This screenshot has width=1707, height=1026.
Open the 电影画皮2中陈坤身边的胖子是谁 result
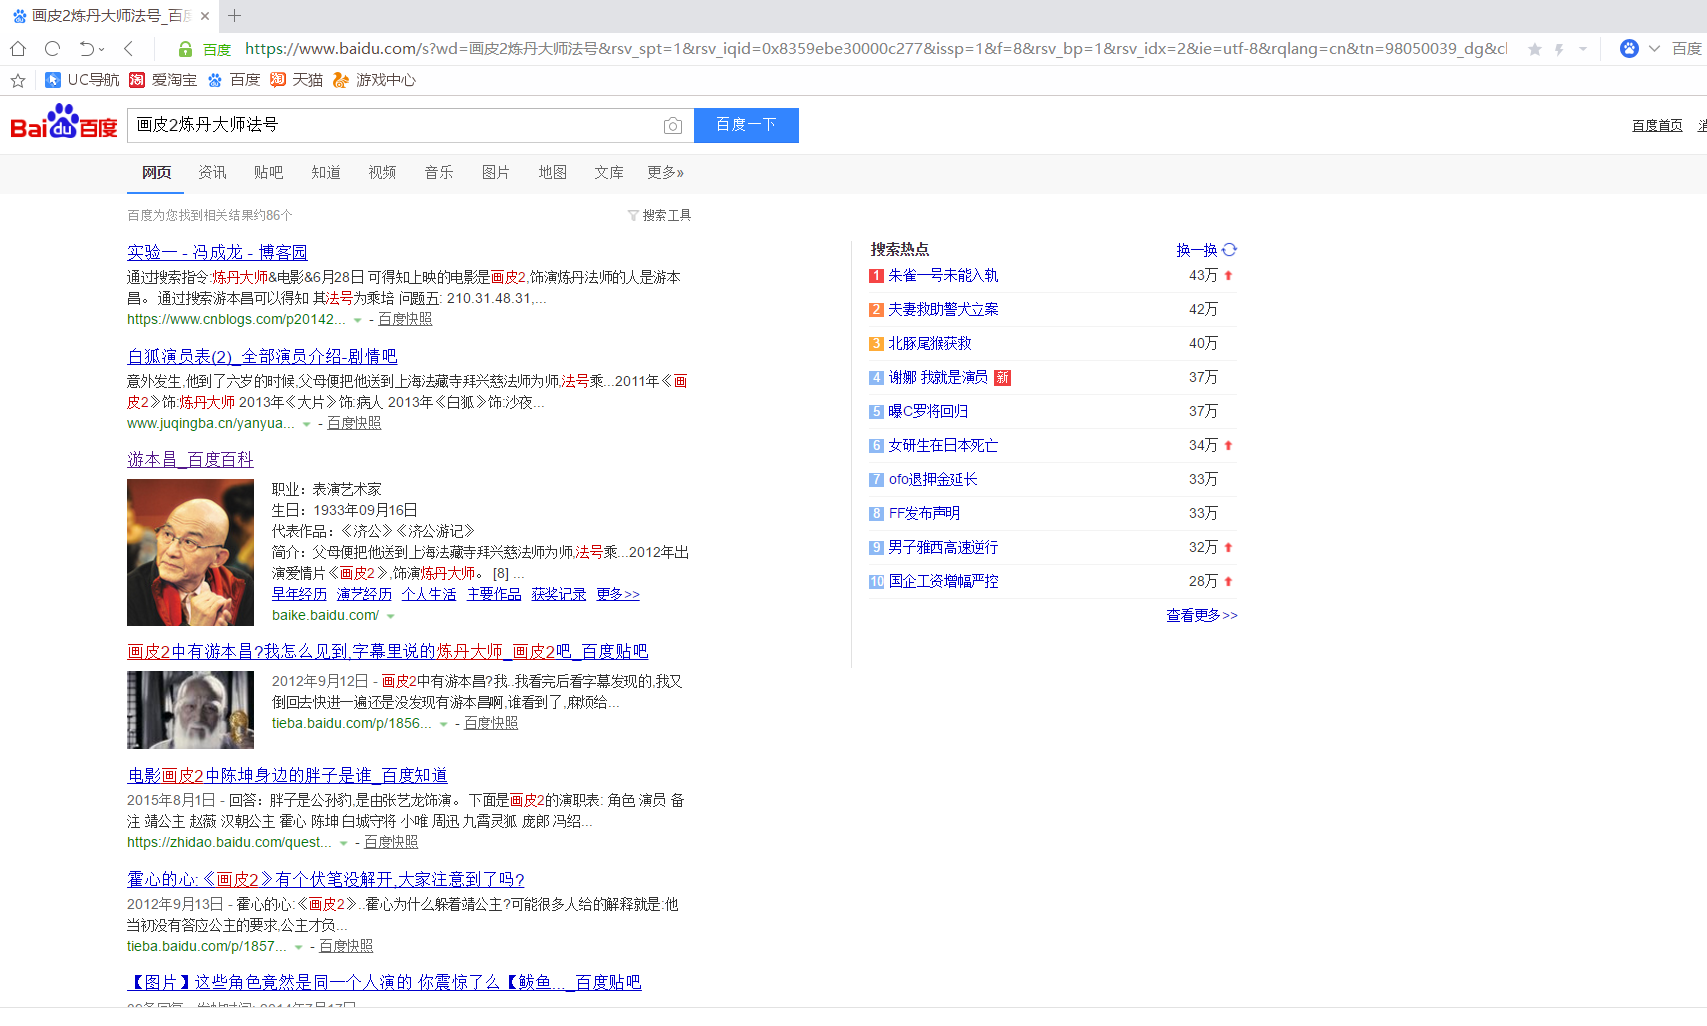(x=287, y=776)
